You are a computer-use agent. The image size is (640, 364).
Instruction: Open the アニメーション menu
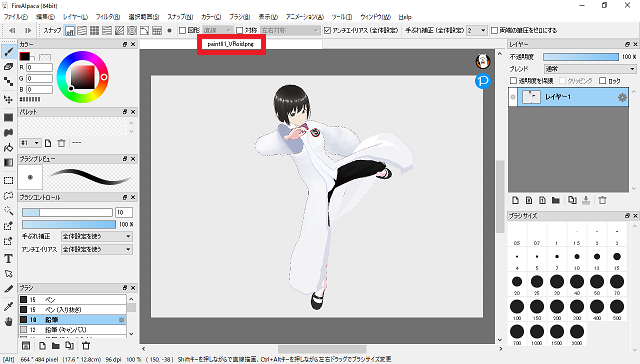coord(304,17)
